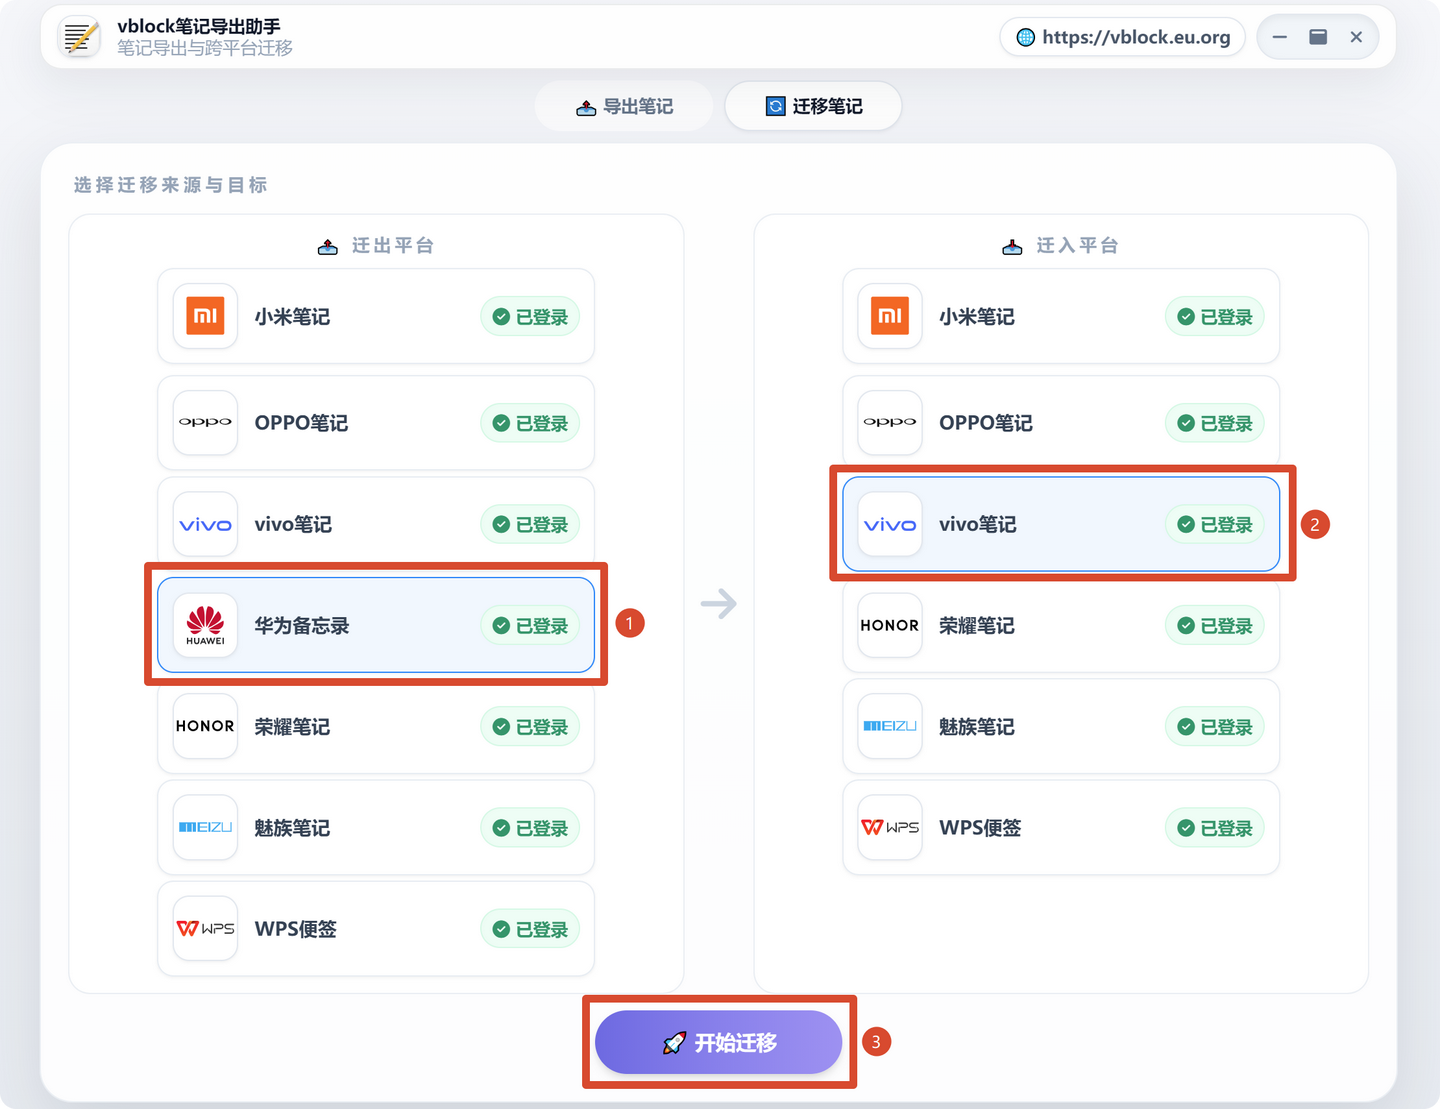Image resolution: width=1440 pixels, height=1109 pixels.
Task: Select vivo笔记 as the 迁出平台 source
Action: tap(376, 524)
